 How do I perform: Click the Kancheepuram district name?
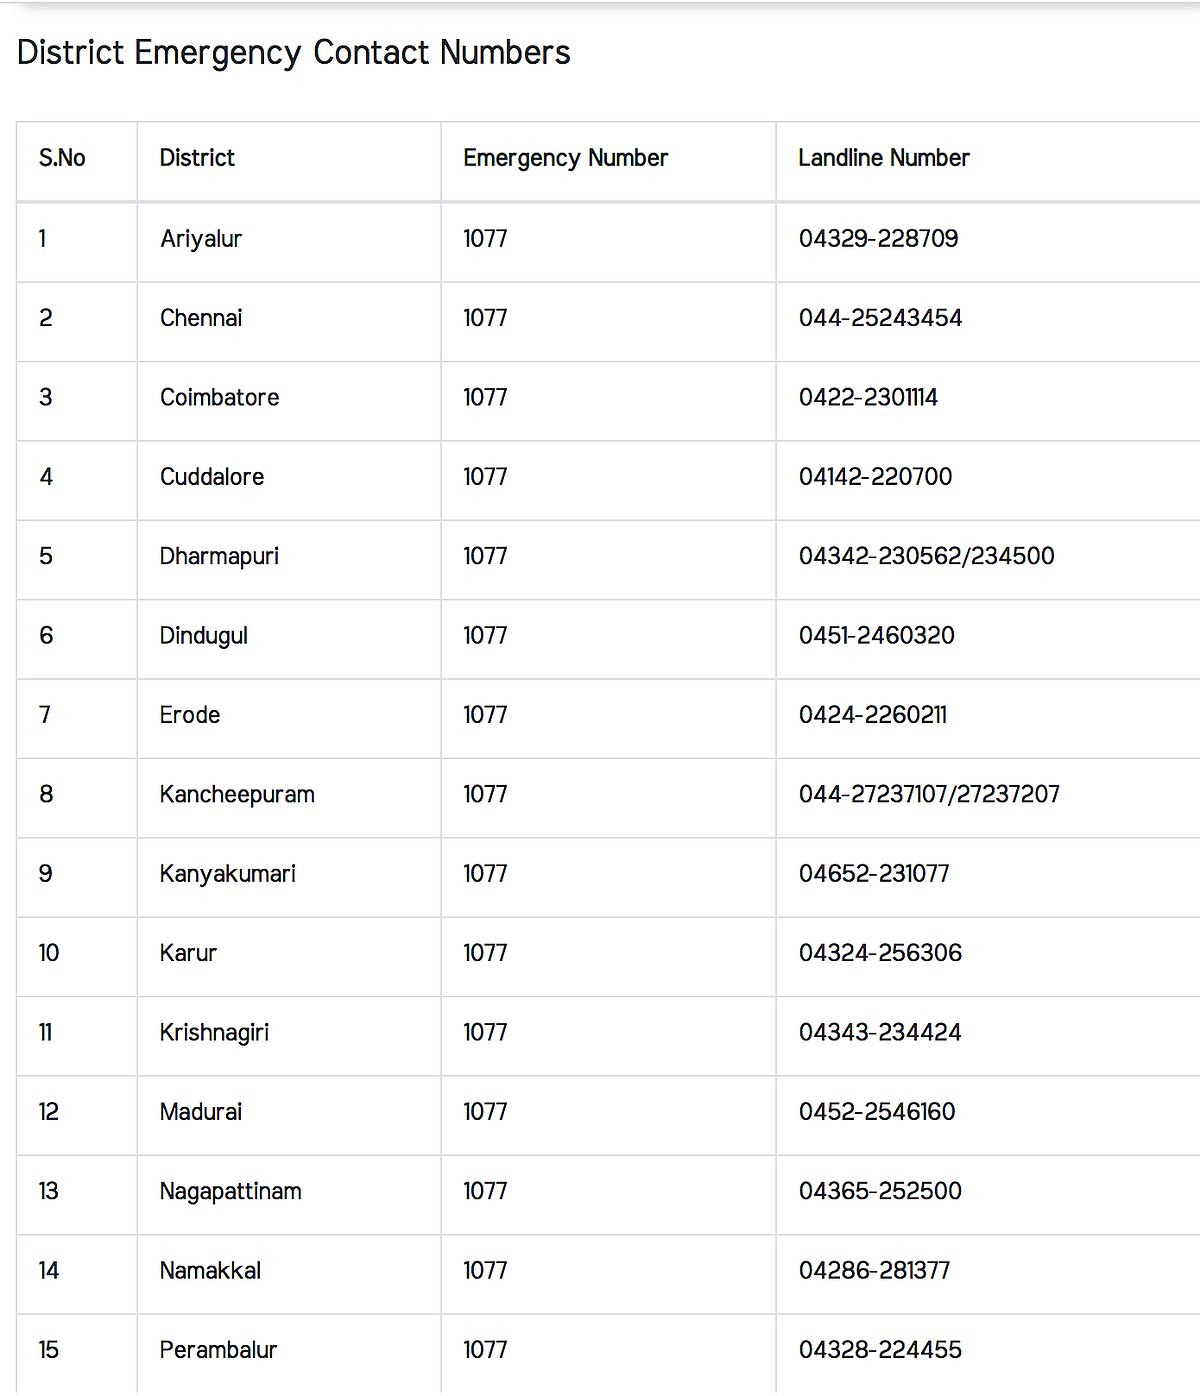[237, 795]
